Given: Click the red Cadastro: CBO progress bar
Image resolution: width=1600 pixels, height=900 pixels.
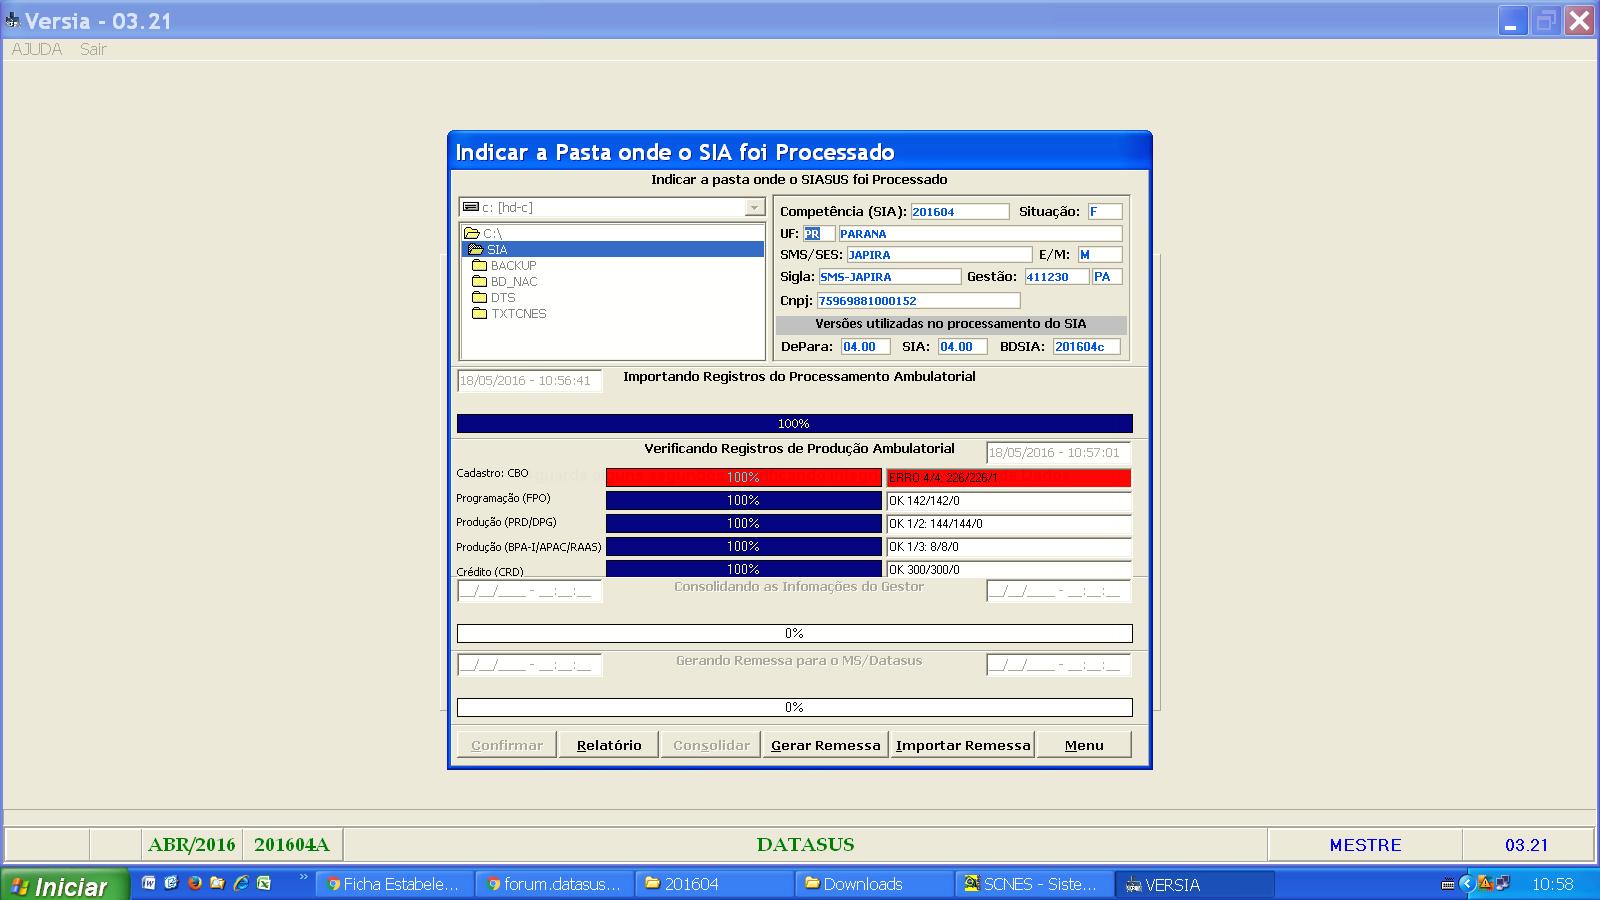Looking at the screenshot, I should [743, 478].
